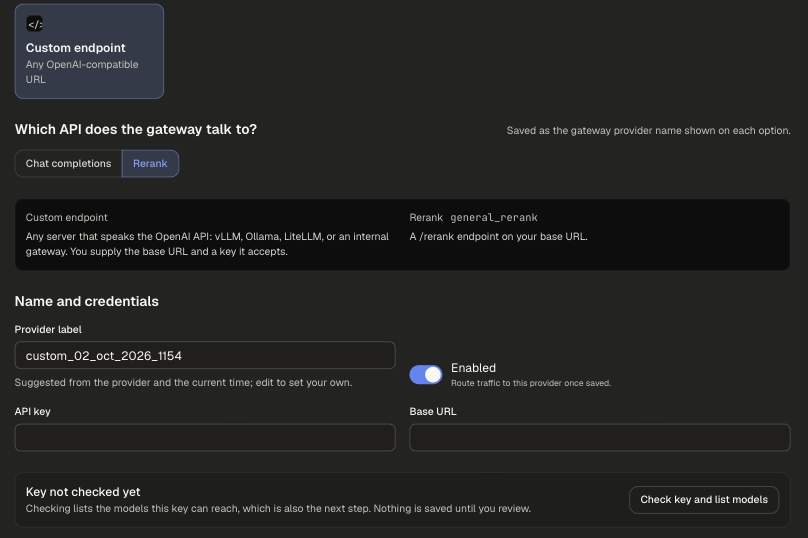Edit the Provider label field
This screenshot has height=538, width=808.
click(205, 355)
